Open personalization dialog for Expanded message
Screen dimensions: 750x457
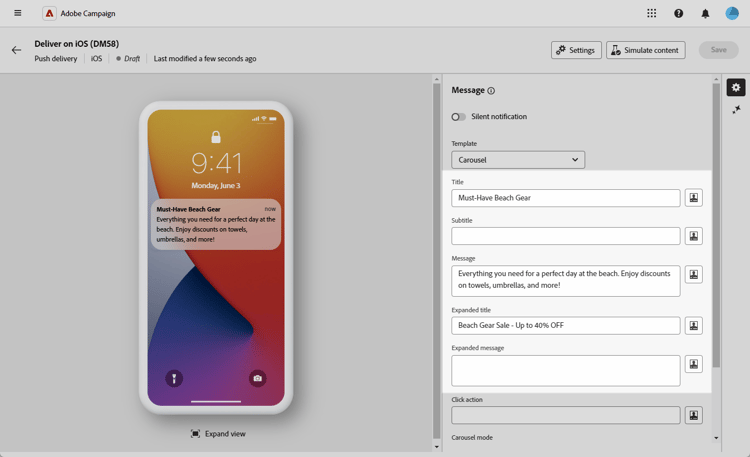(694, 364)
